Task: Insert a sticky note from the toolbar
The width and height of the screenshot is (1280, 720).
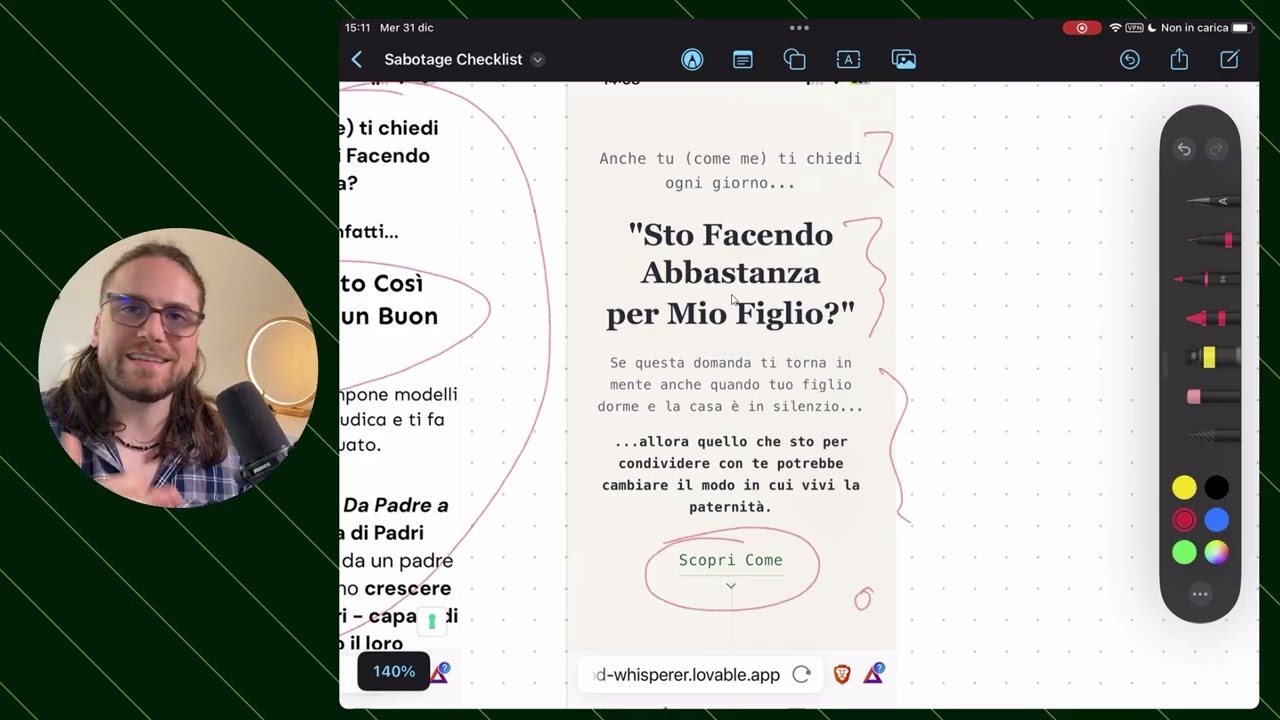Action: 743,60
